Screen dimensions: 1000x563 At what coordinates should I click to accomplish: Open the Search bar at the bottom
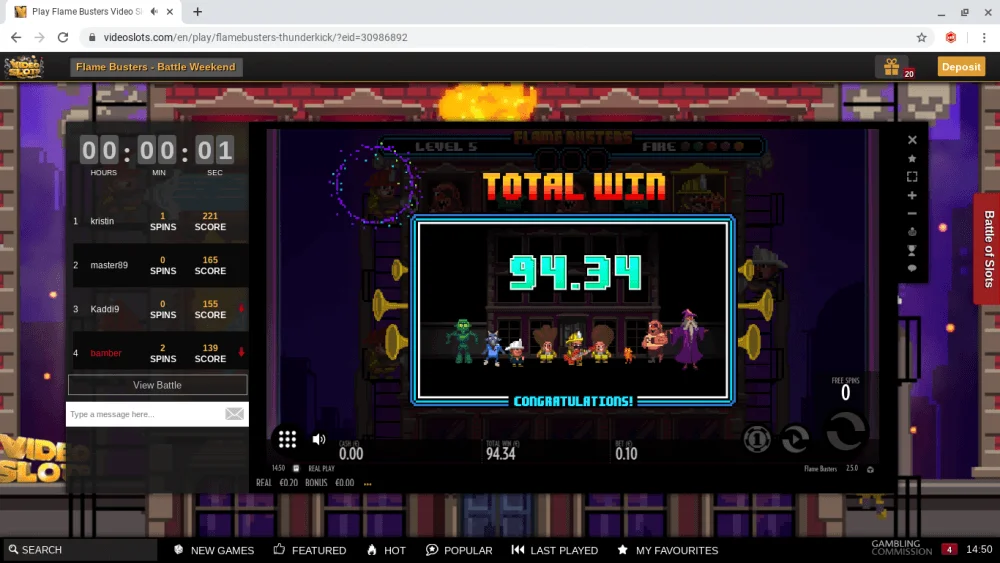pos(78,550)
